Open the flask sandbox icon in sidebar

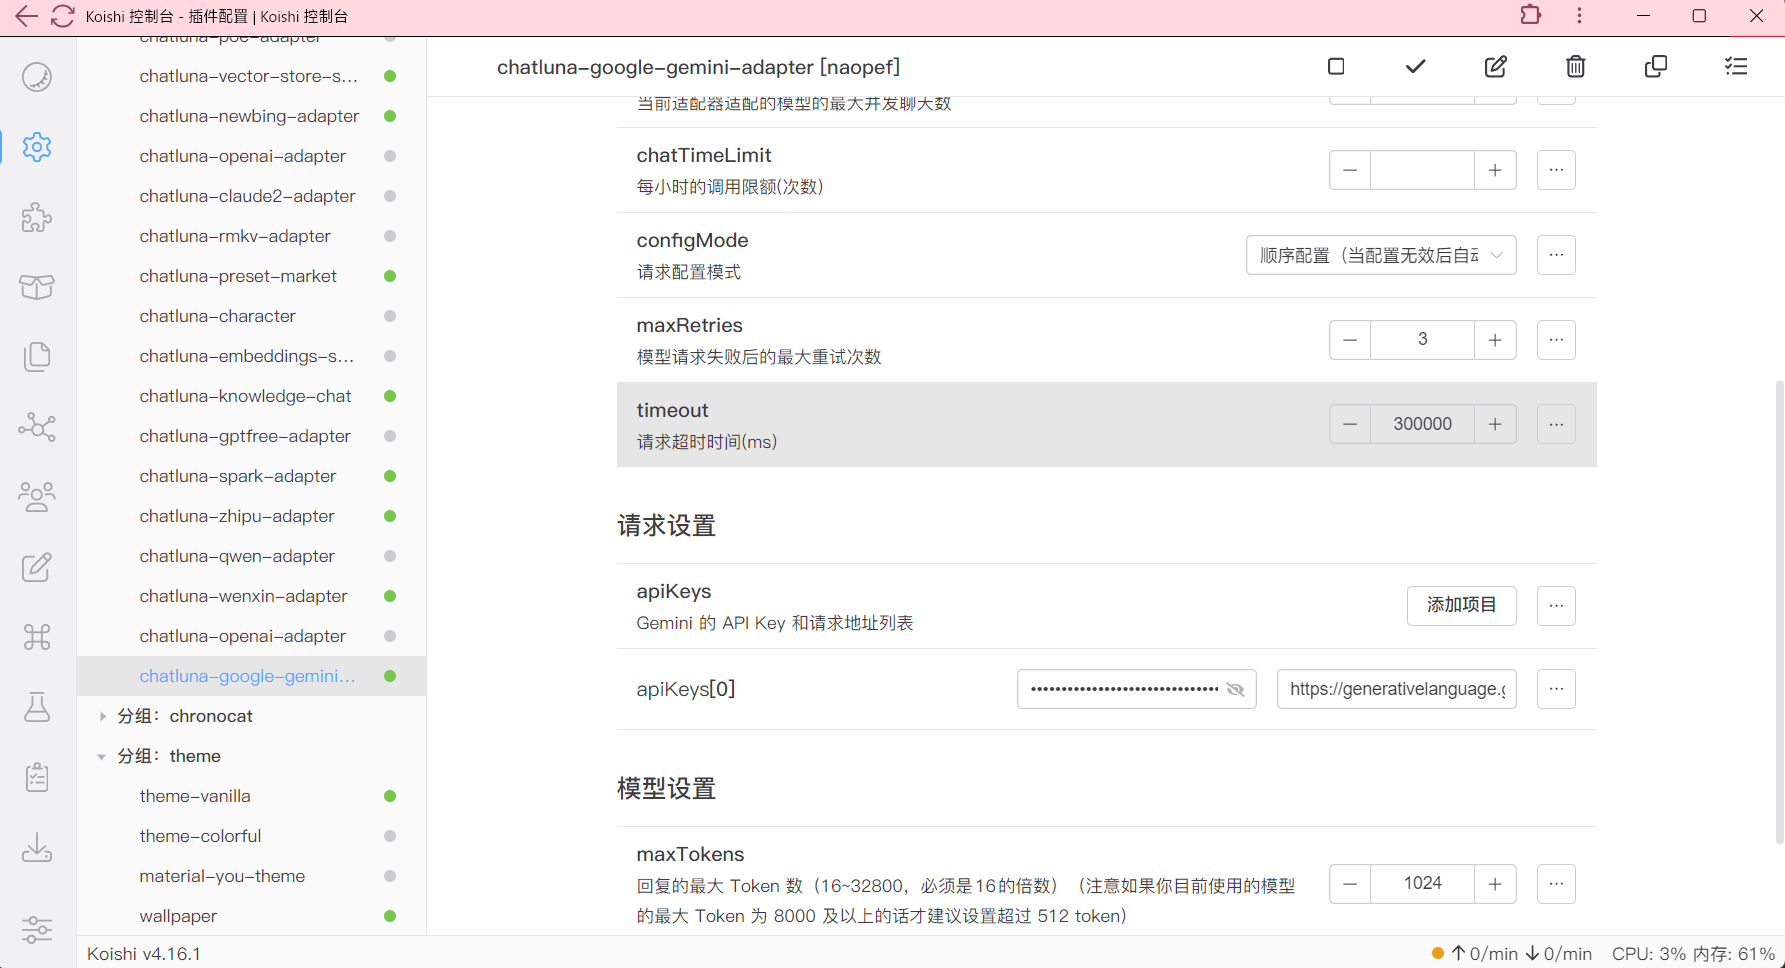37,707
